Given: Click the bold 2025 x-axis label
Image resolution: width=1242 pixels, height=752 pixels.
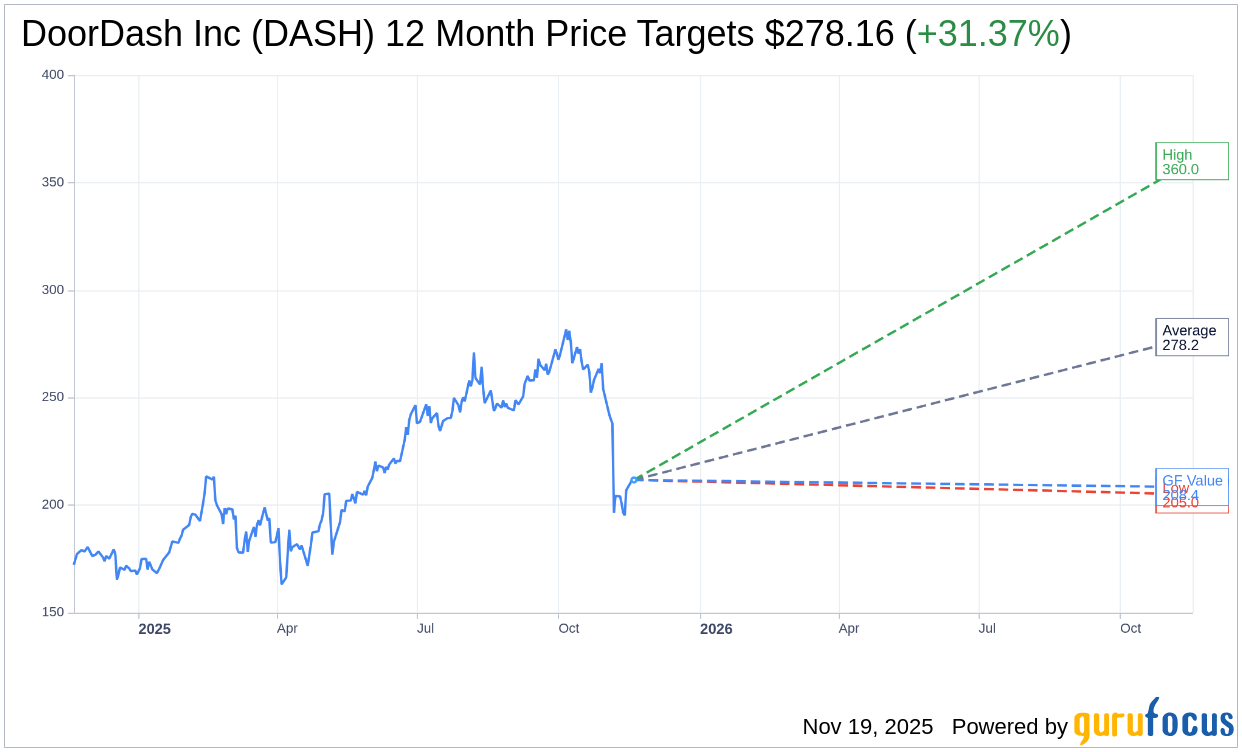Looking at the screenshot, I should pyautogui.click(x=155, y=629).
